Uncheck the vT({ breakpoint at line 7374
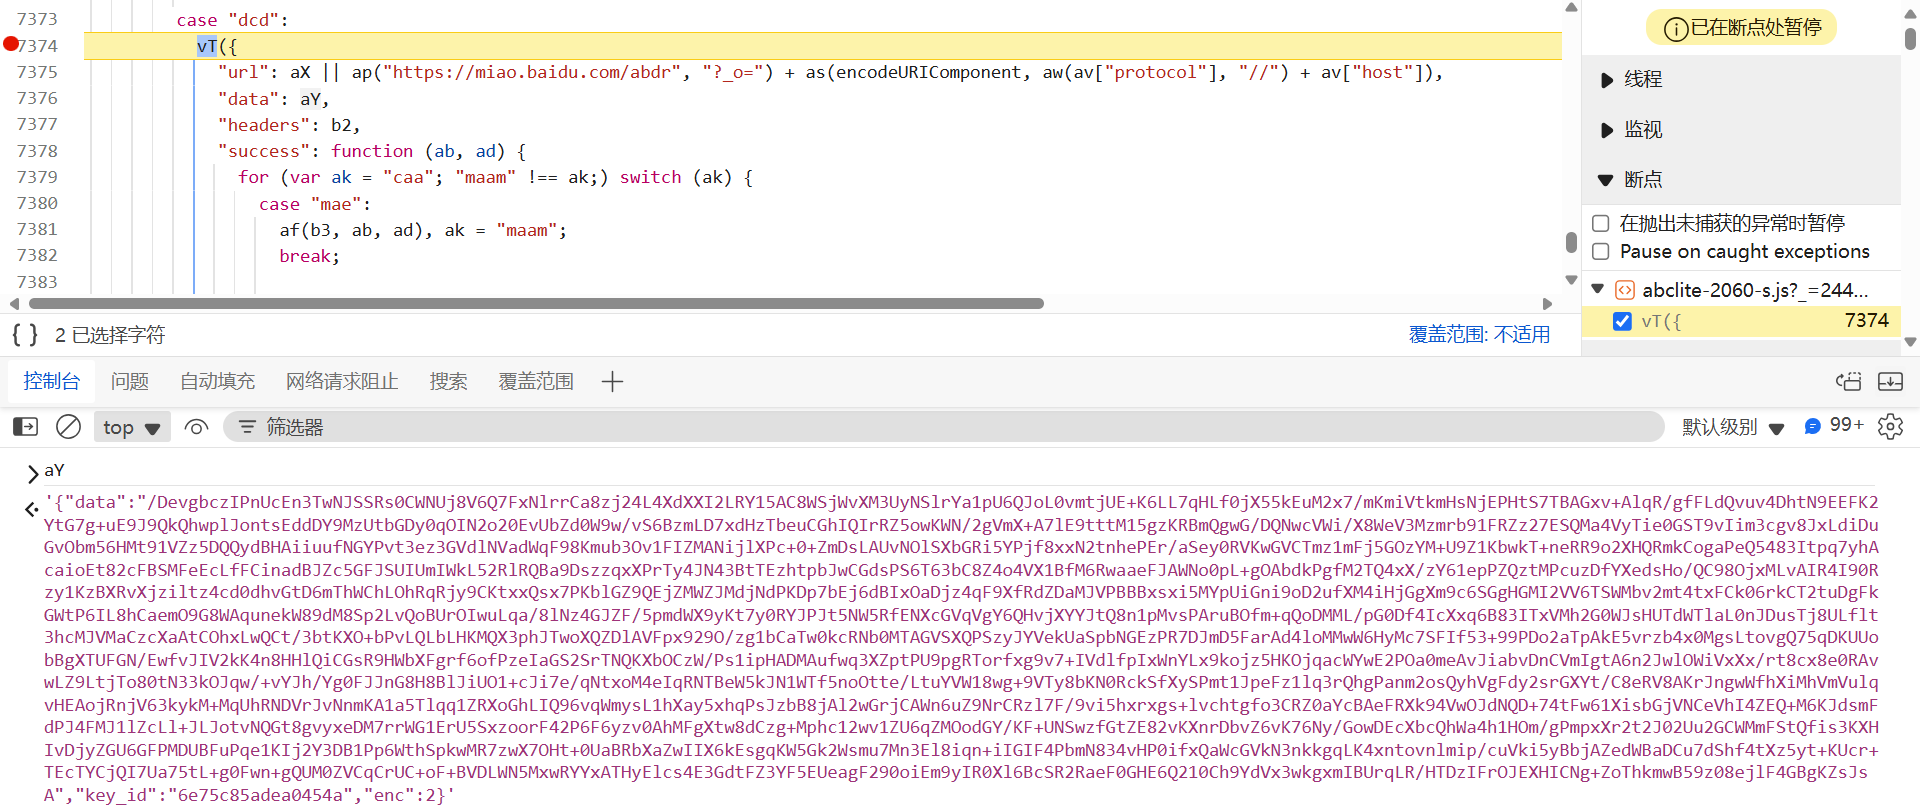The image size is (1920, 809). click(1622, 321)
